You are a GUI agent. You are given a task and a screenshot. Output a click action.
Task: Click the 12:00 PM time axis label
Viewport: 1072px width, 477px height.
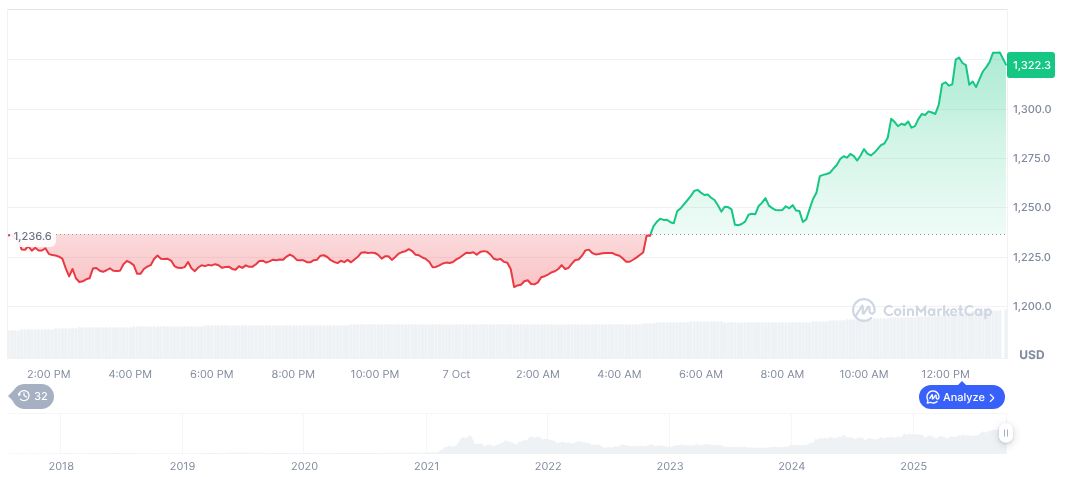coord(945,374)
